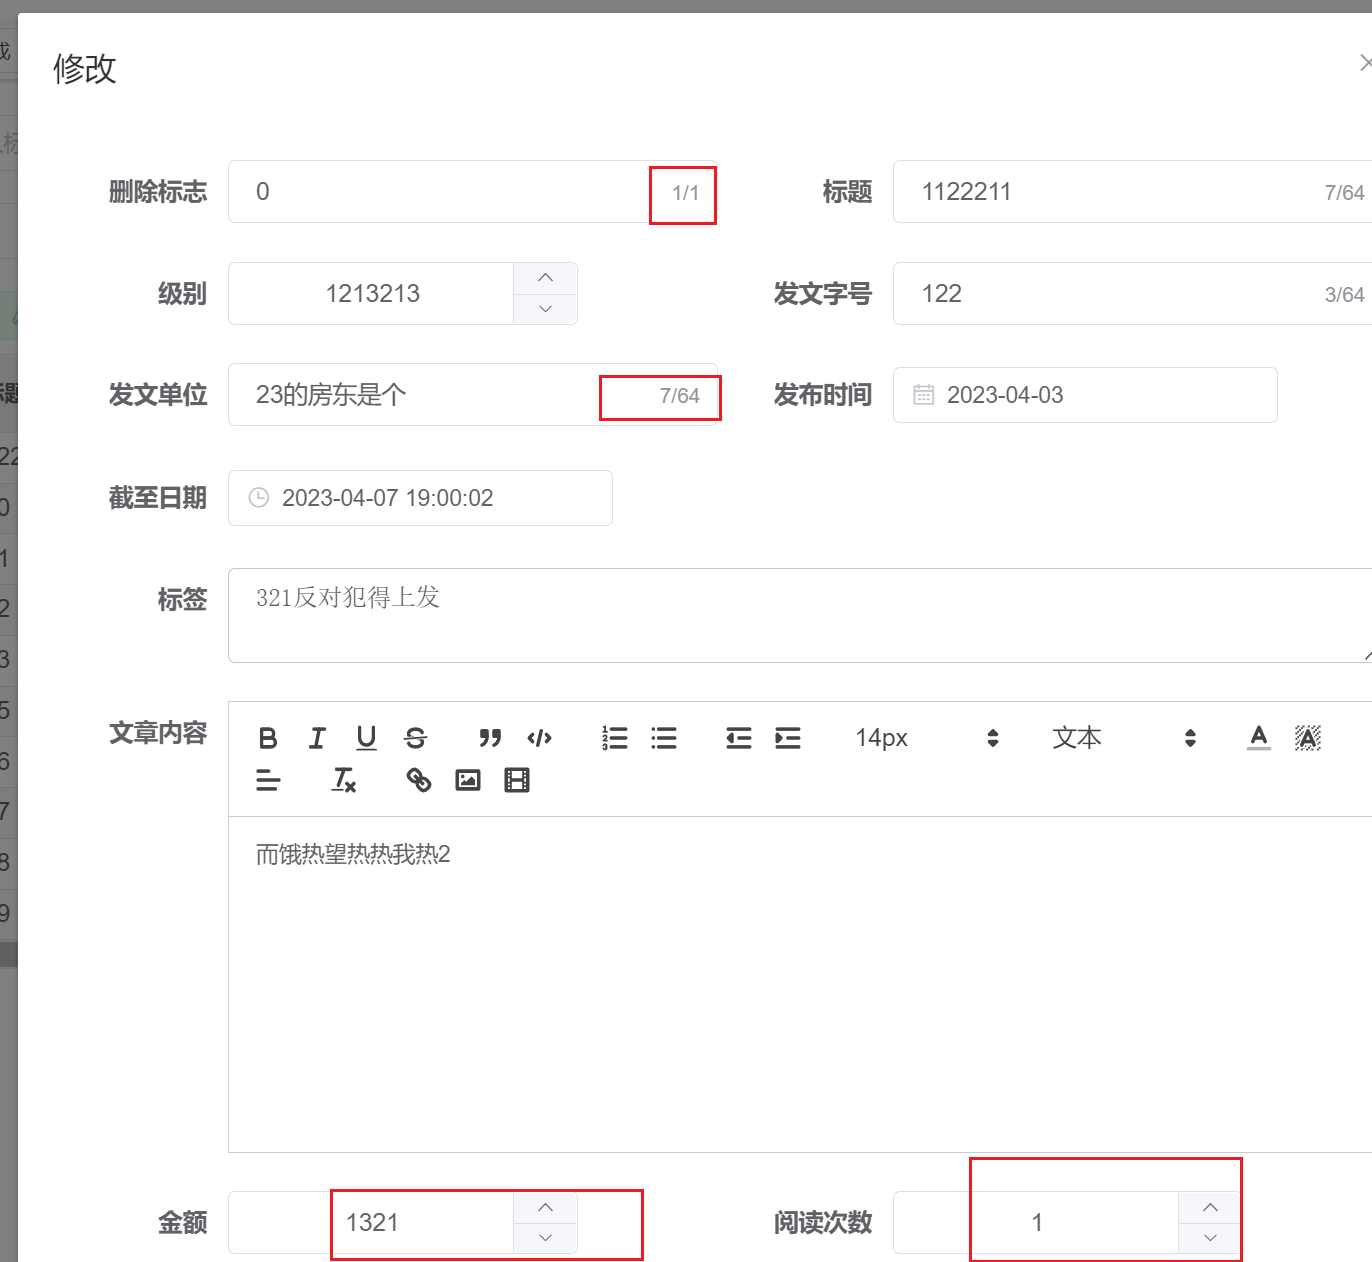Open the text alignment options
The height and width of the screenshot is (1262, 1372).
pos(268,780)
